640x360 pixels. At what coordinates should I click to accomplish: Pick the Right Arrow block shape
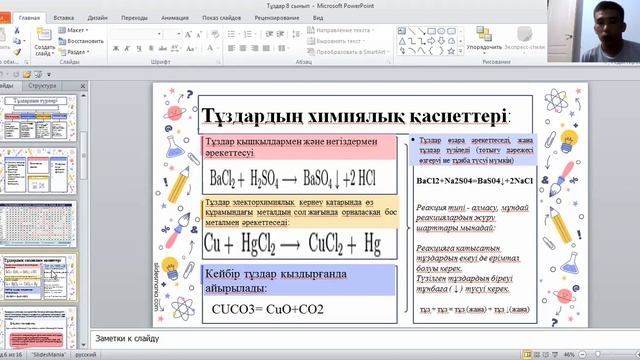pyautogui.click(x=431, y=41)
